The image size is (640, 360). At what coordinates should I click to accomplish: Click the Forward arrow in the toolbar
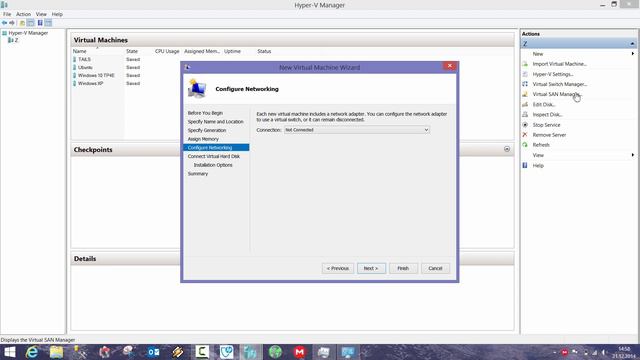click(12, 23)
